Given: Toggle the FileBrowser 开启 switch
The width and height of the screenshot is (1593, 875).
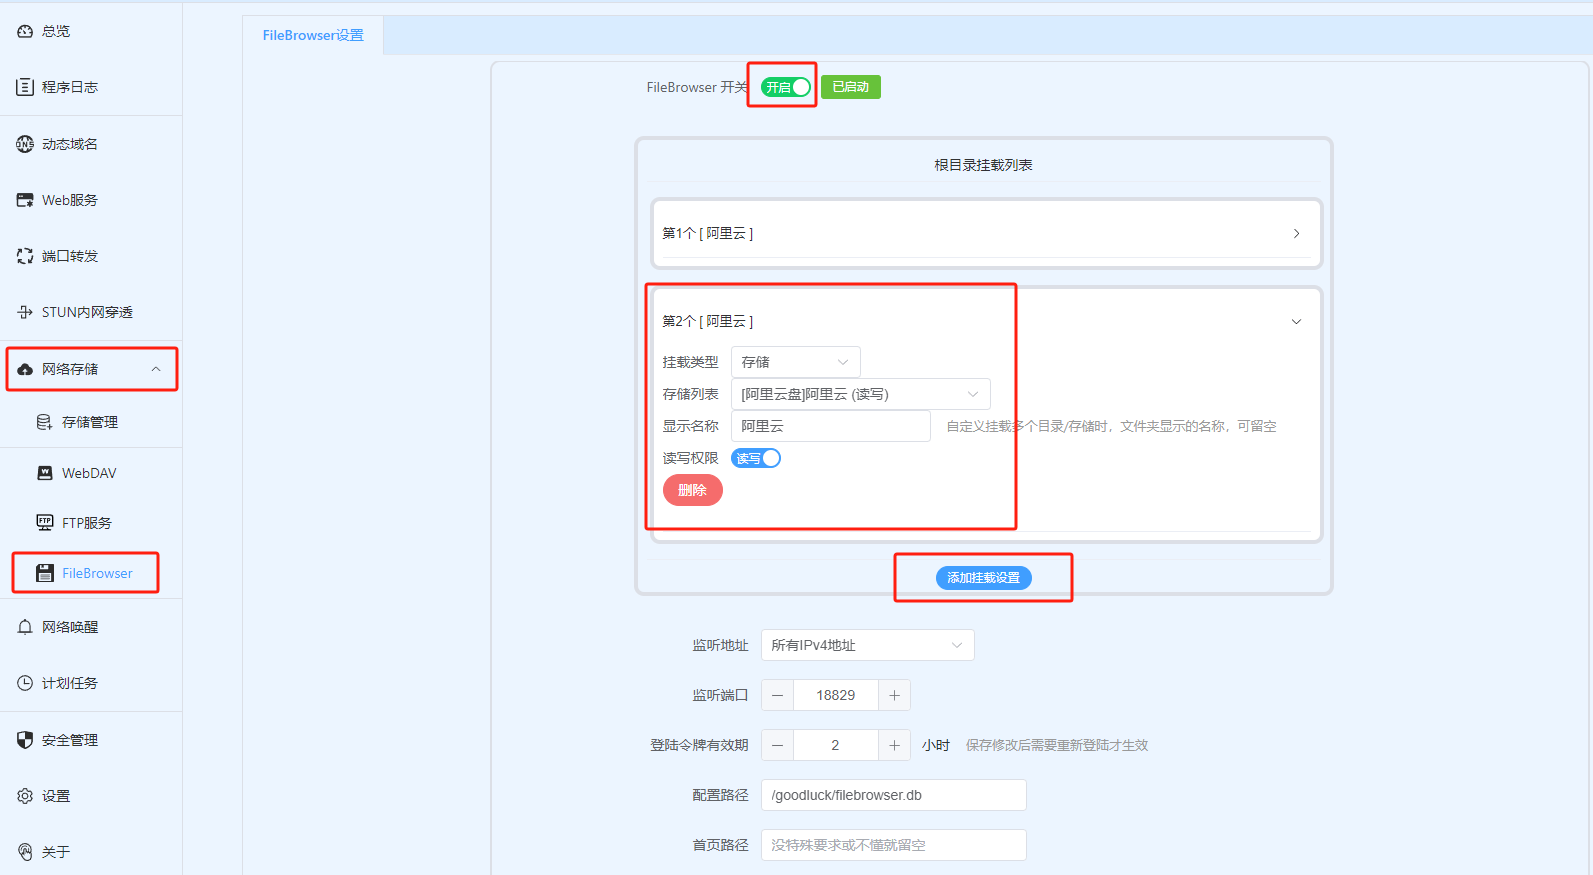Looking at the screenshot, I should click(786, 87).
